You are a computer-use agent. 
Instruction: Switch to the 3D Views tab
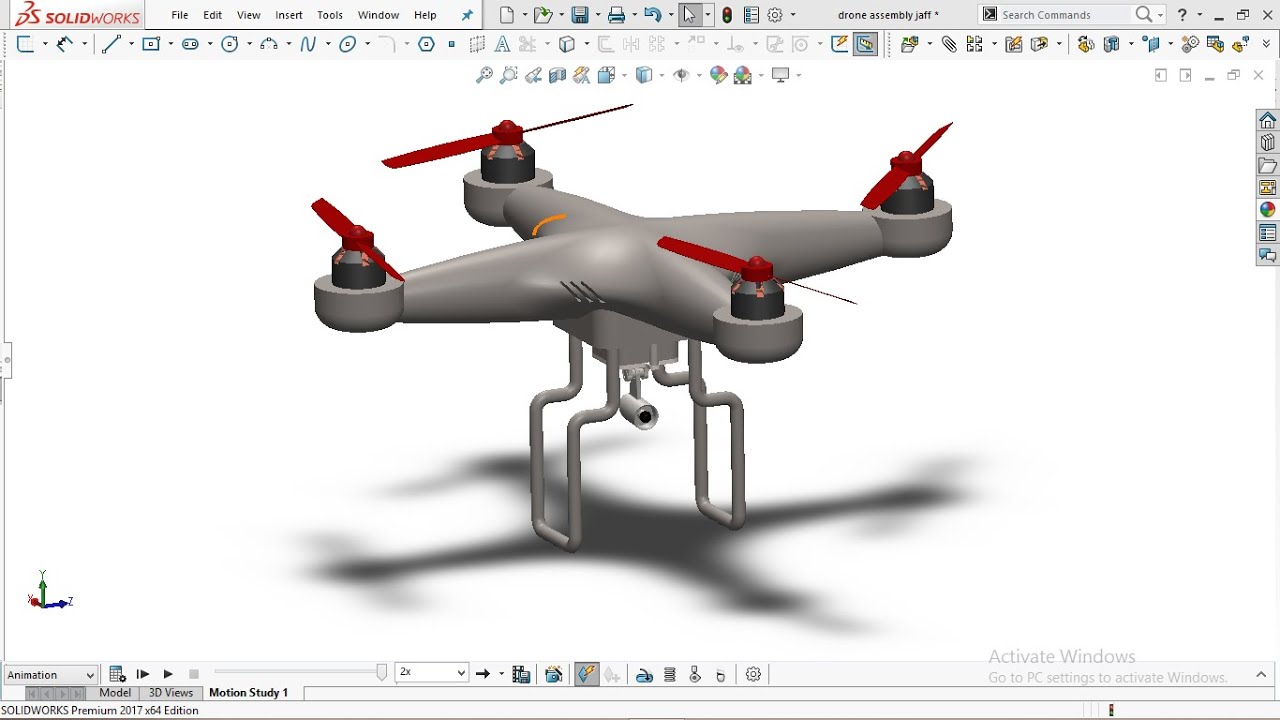coord(171,692)
